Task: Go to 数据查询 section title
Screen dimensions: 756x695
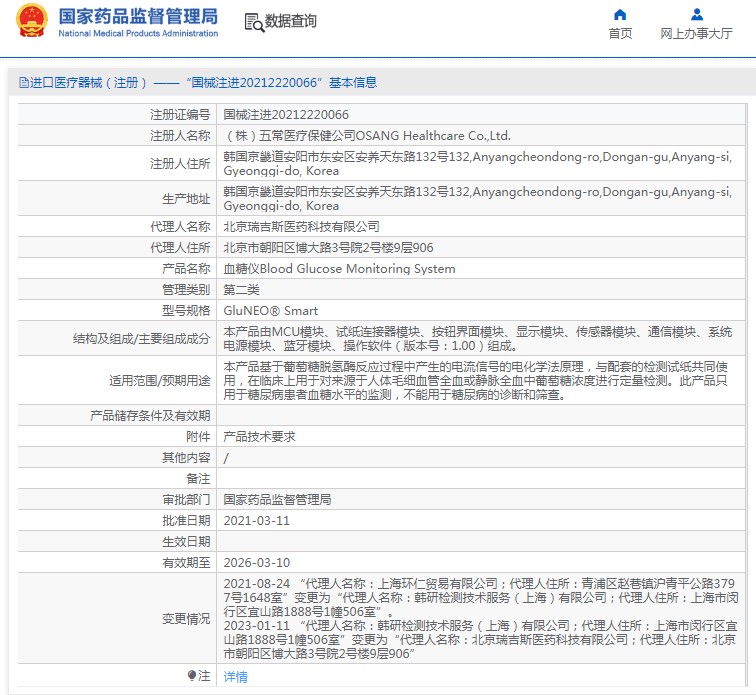Action: (290, 21)
